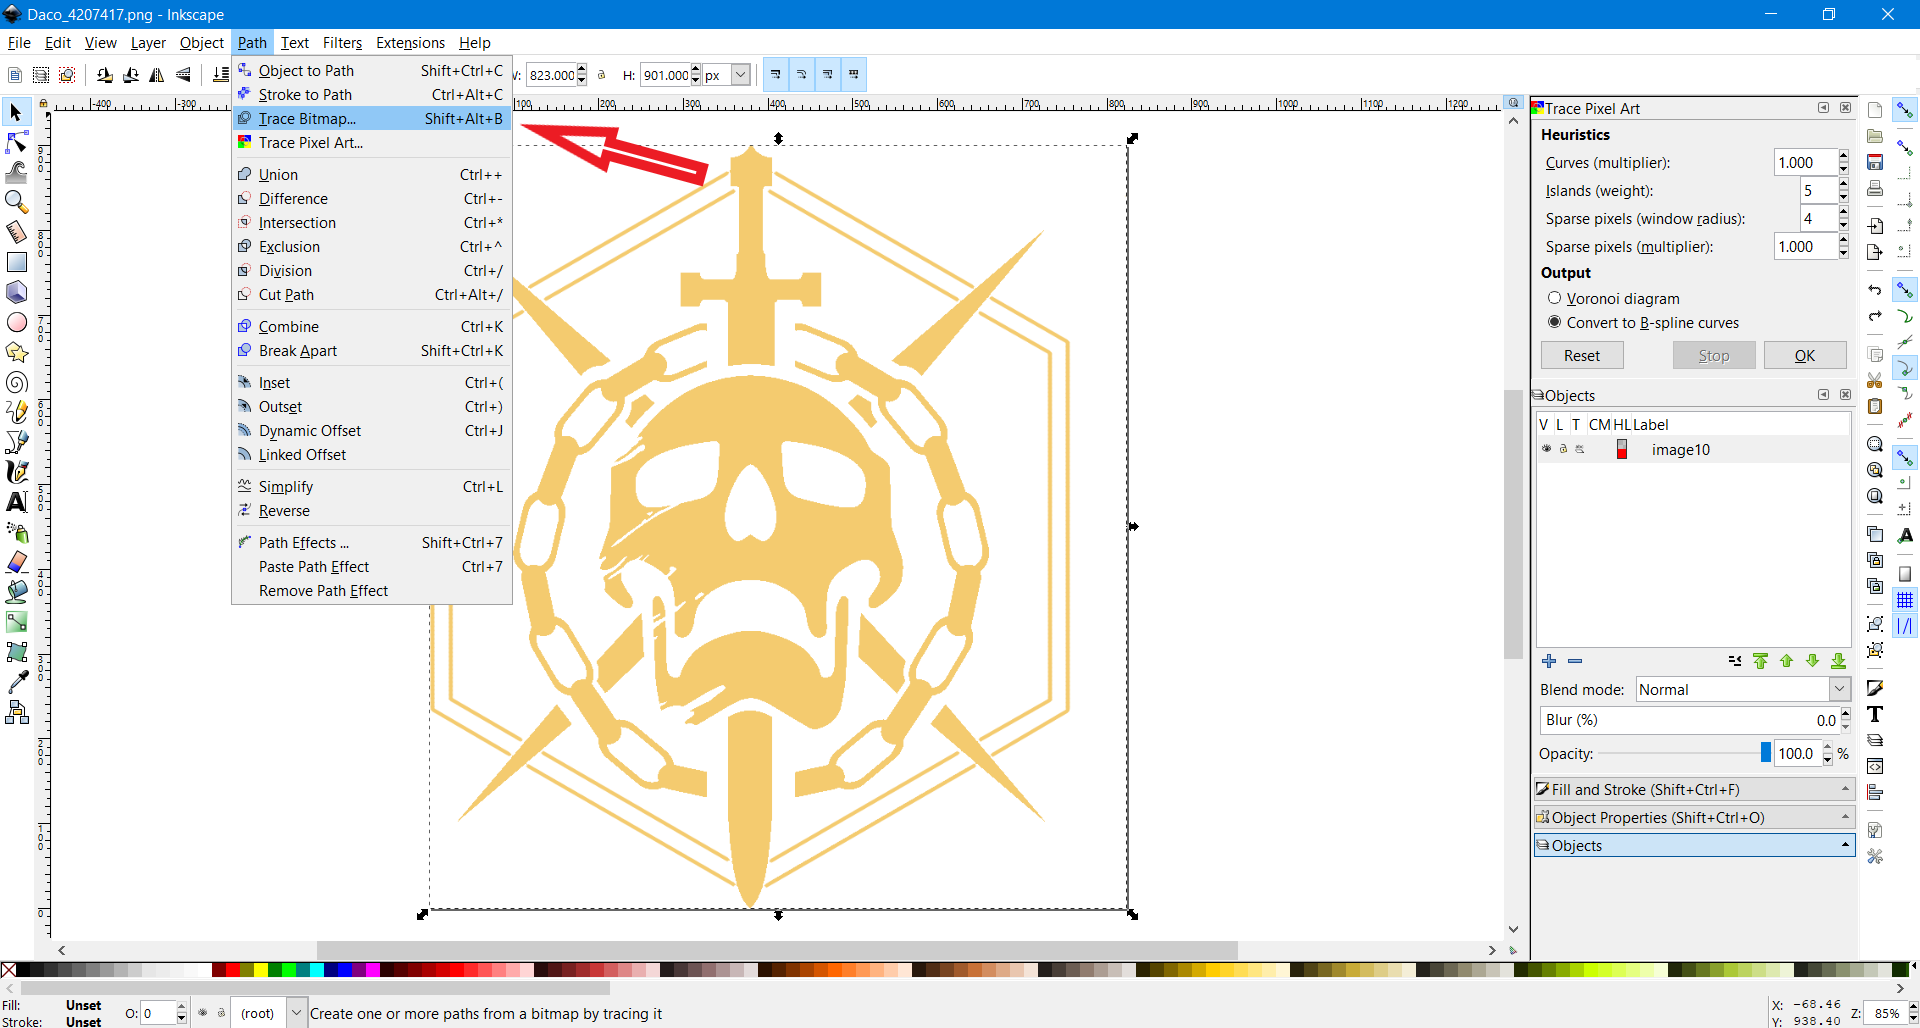Image resolution: width=1920 pixels, height=1028 pixels.
Task: Hide the image10 object
Action: point(1546,449)
